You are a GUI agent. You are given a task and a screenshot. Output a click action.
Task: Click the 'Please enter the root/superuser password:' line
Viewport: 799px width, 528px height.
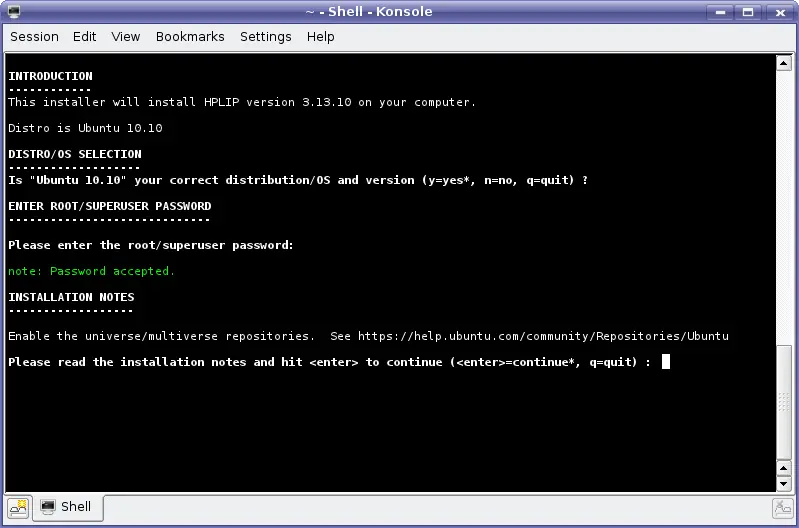click(151, 245)
